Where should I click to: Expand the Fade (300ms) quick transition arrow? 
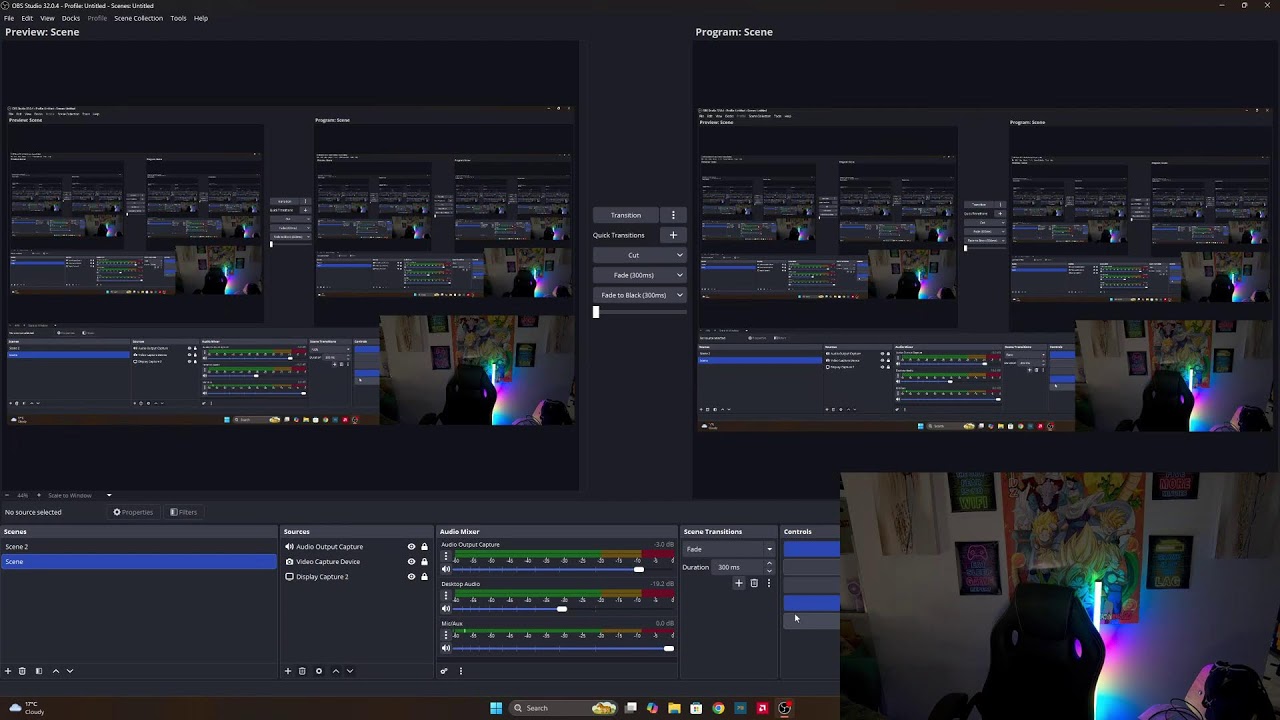(679, 275)
